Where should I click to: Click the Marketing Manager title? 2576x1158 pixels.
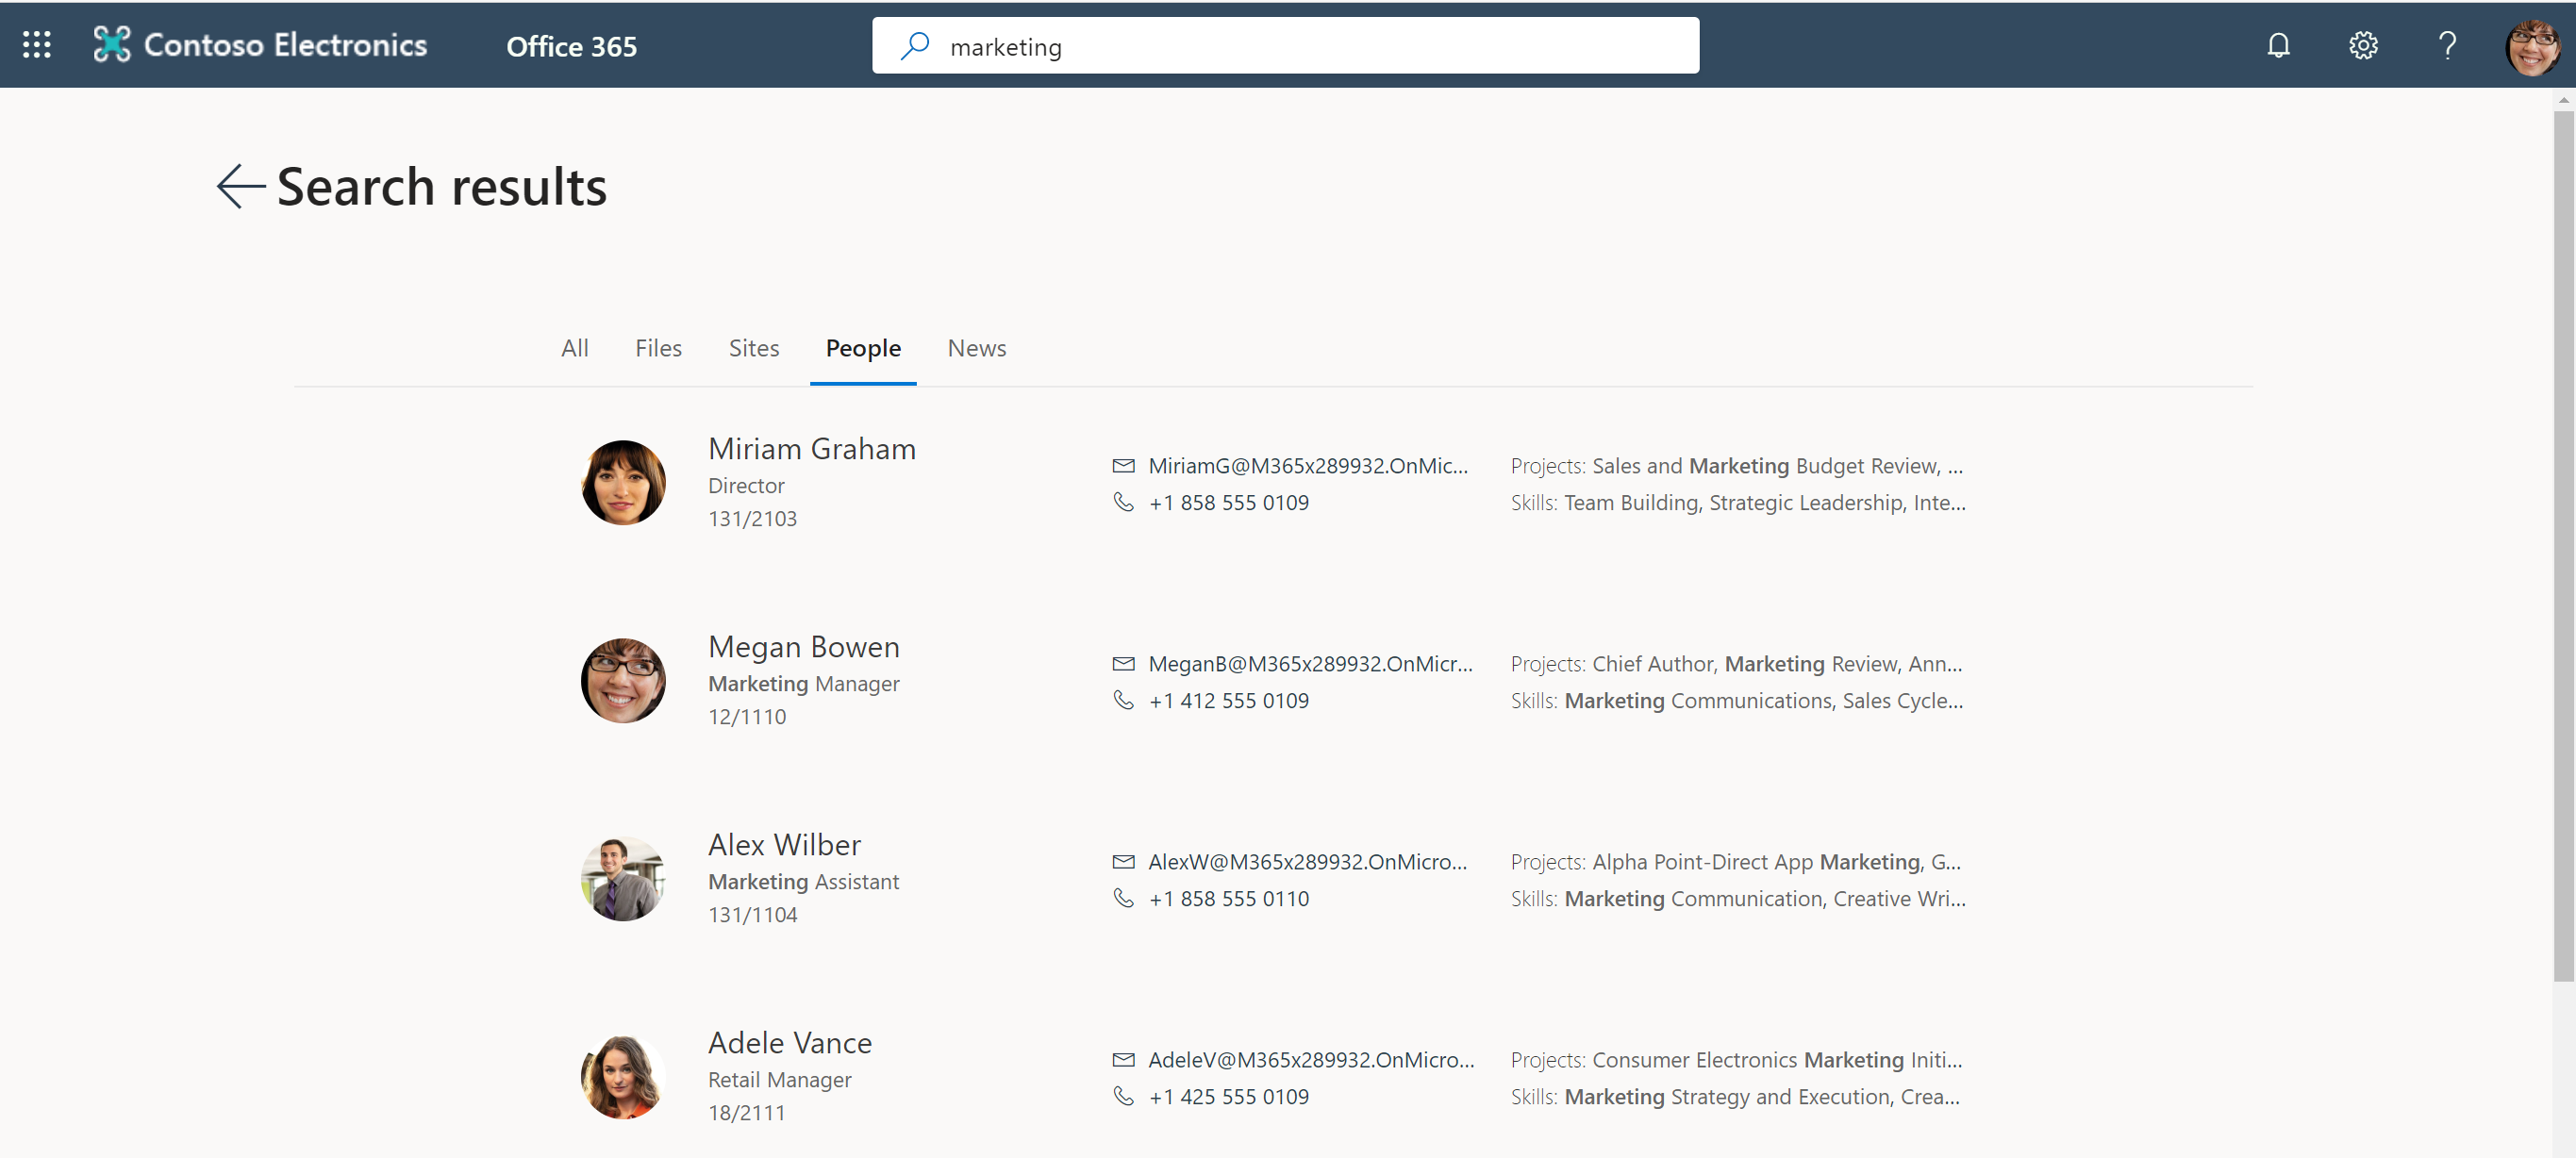804,684
